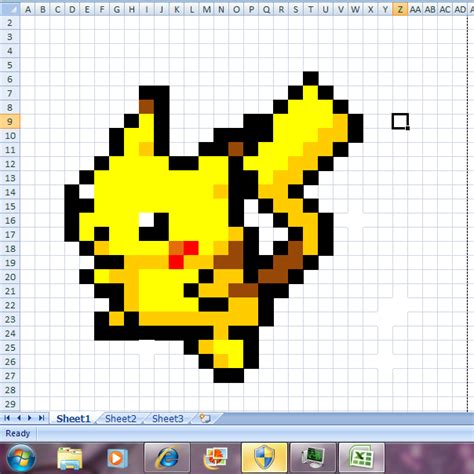Open the PowerPoint taskbar icon

pyautogui.click(x=215, y=459)
